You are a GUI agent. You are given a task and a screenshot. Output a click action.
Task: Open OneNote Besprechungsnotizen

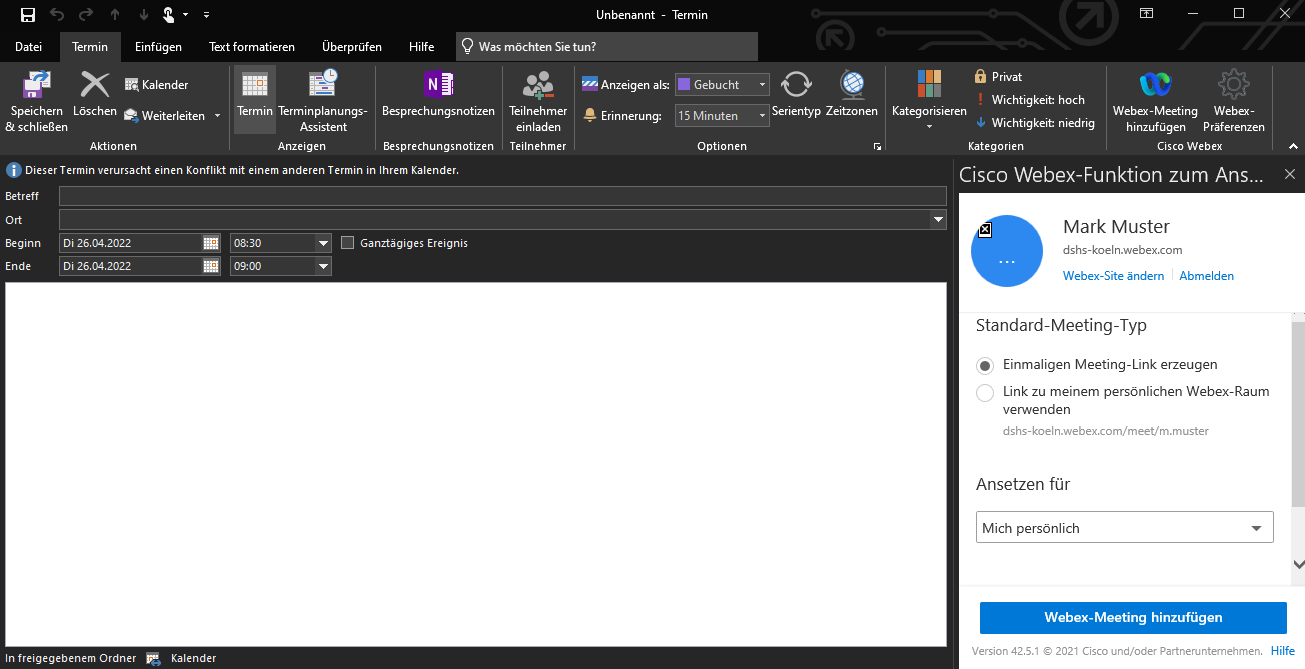[x=438, y=95]
